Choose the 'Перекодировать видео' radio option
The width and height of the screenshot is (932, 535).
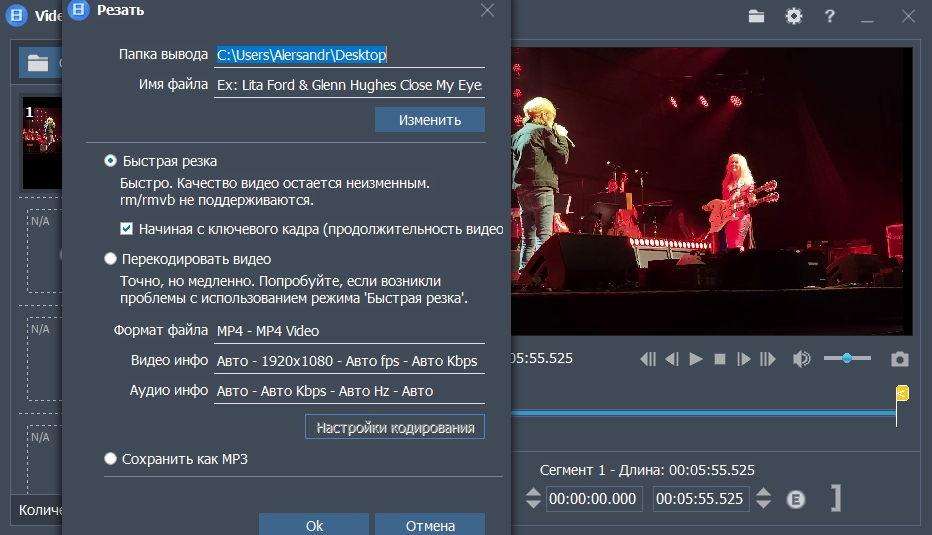(111, 259)
